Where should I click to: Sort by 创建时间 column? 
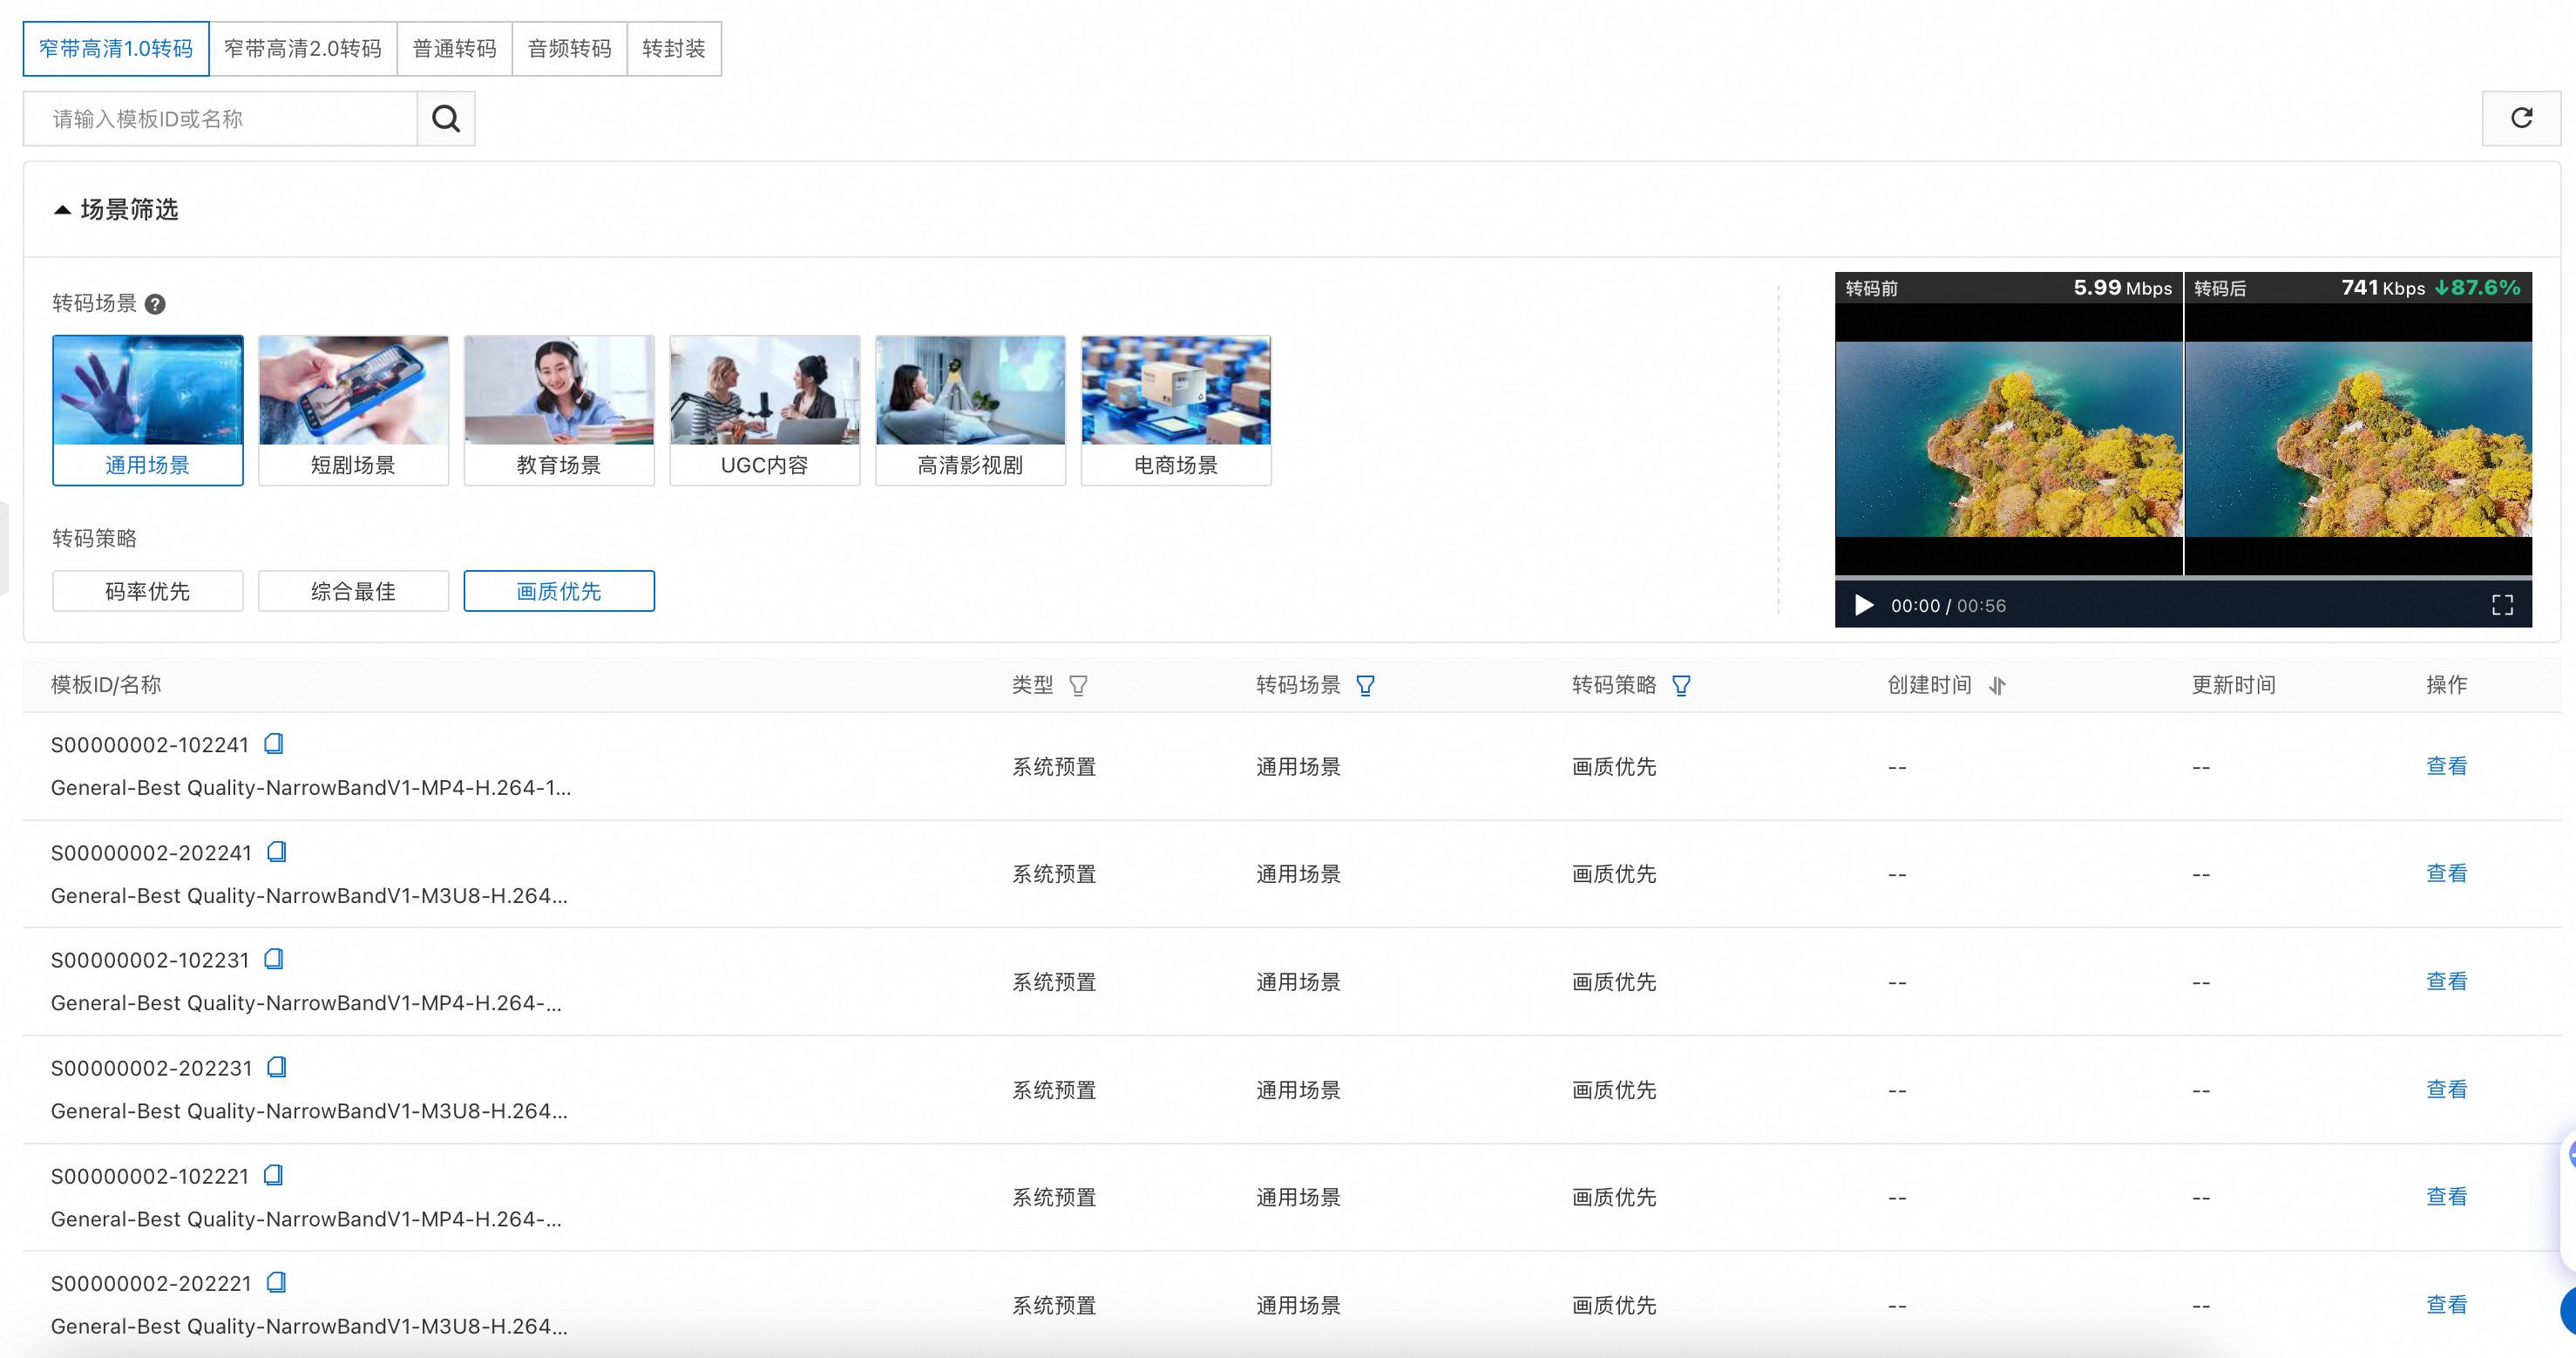(1997, 685)
